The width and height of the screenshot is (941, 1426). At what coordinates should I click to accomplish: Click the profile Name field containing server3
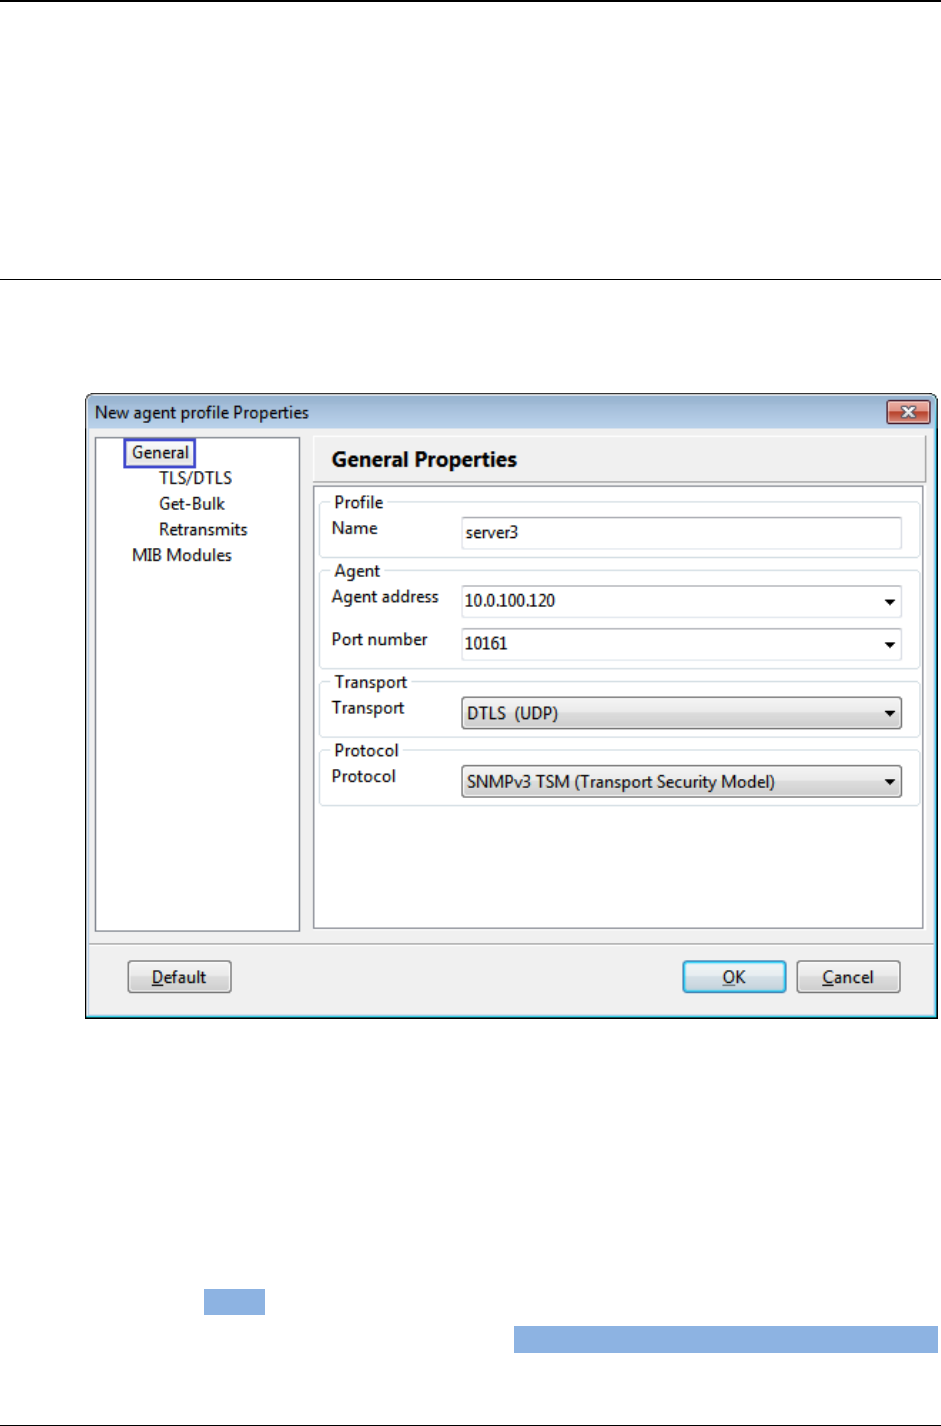tap(681, 533)
